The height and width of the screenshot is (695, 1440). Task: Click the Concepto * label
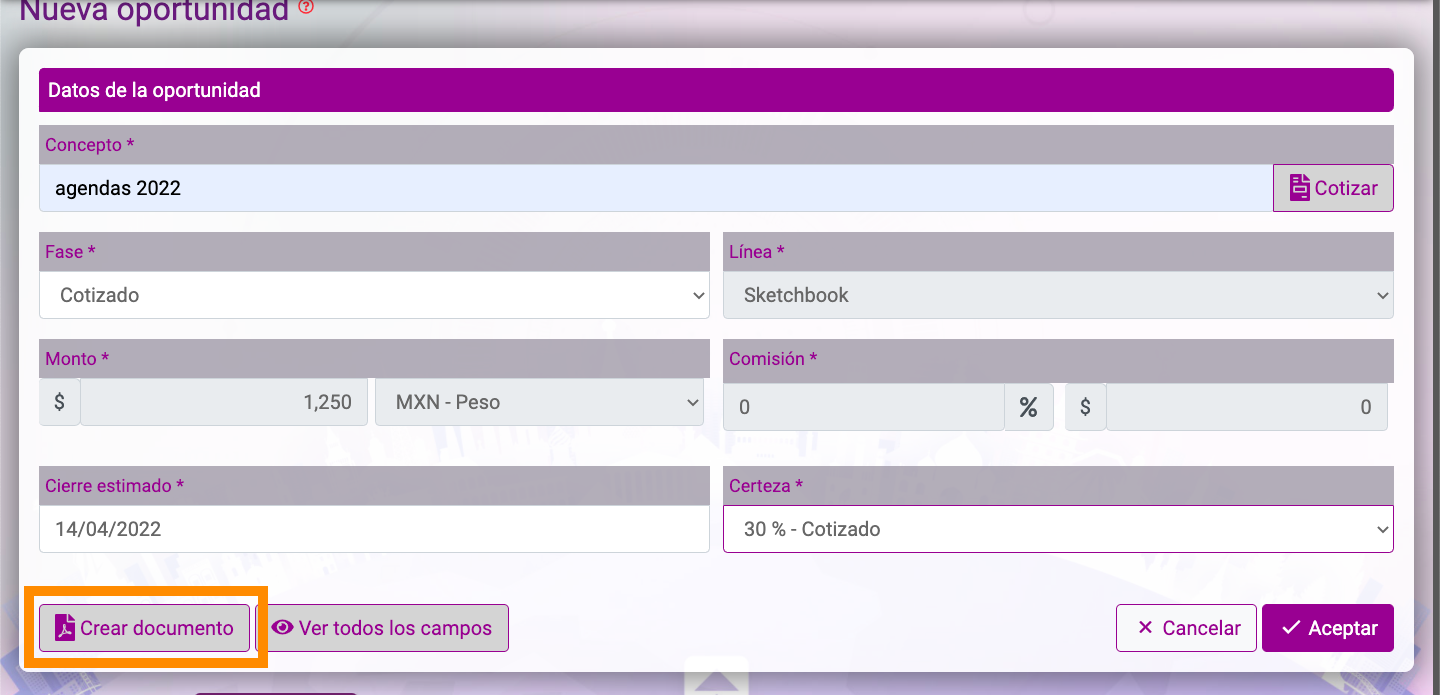pos(90,145)
